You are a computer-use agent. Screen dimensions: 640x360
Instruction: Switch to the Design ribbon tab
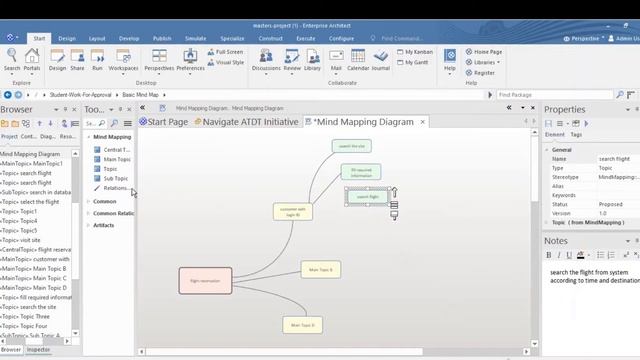(x=67, y=38)
